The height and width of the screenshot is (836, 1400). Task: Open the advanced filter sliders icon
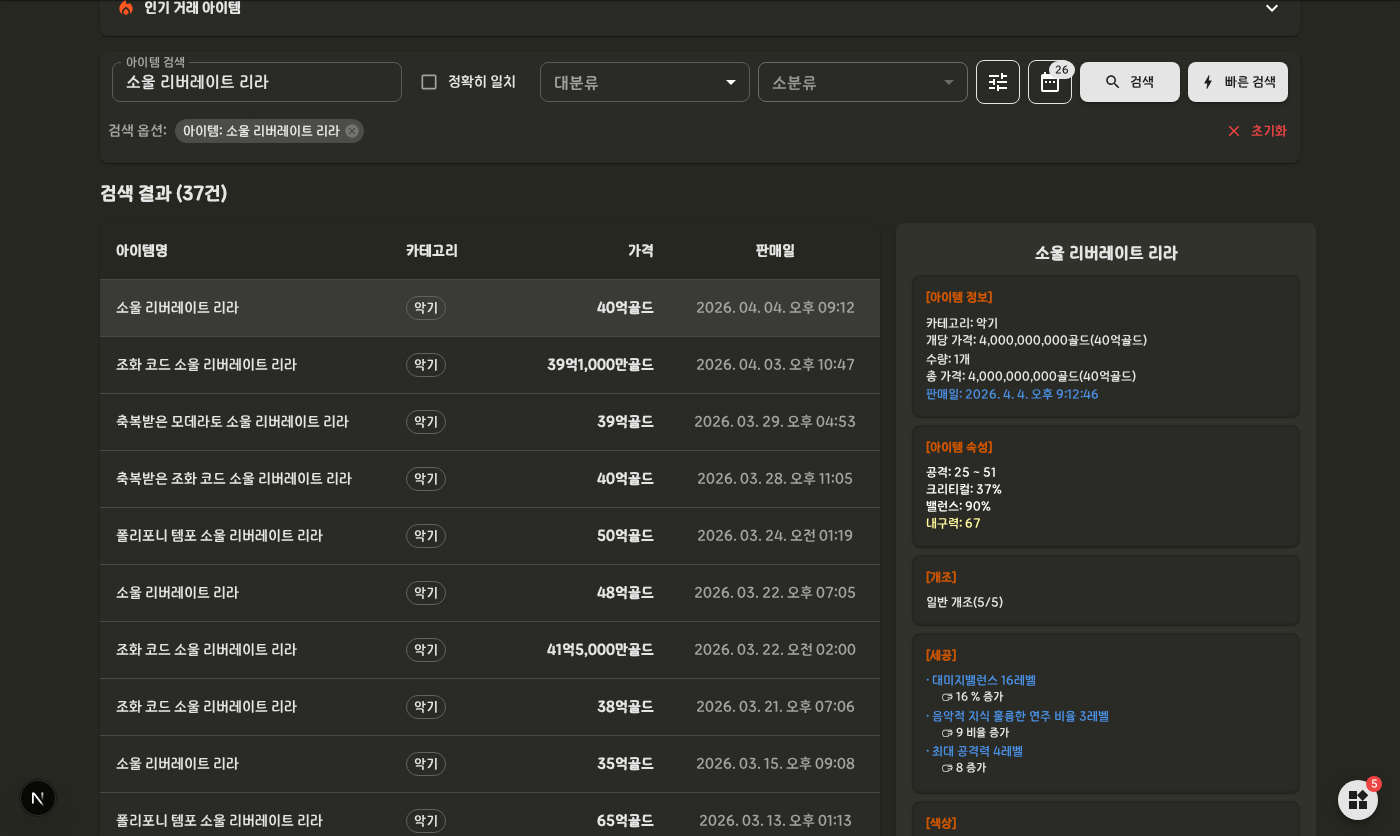(x=998, y=82)
